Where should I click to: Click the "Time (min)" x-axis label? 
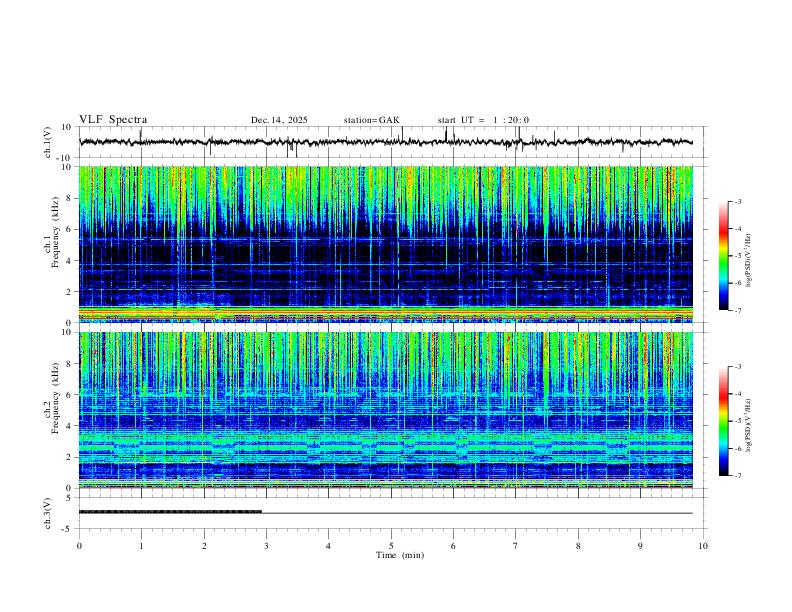pyautogui.click(x=400, y=555)
